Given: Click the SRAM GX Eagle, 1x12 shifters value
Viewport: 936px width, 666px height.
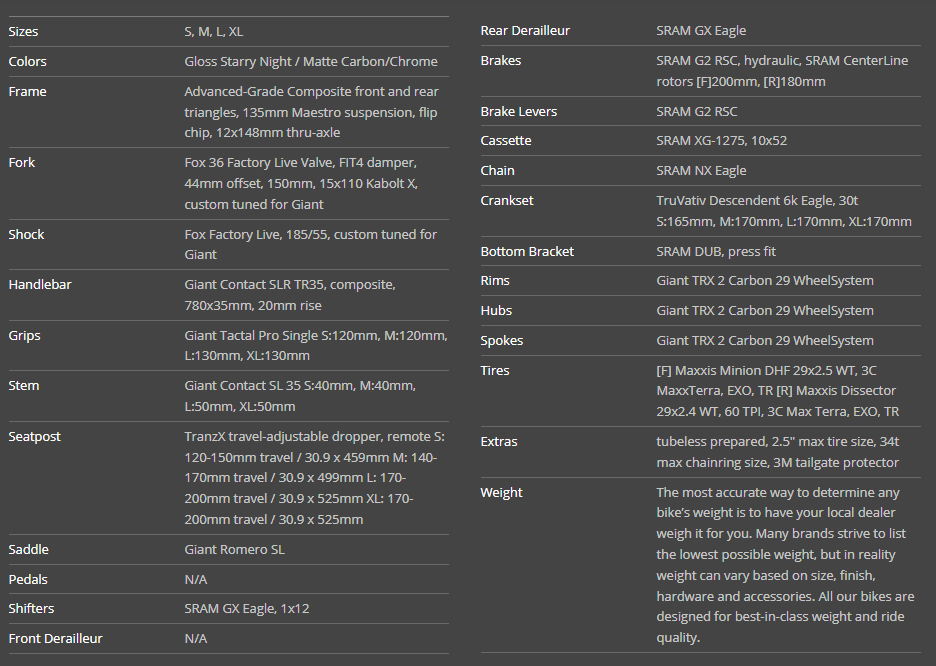Looking at the screenshot, I should pyautogui.click(x=240, y=609).
